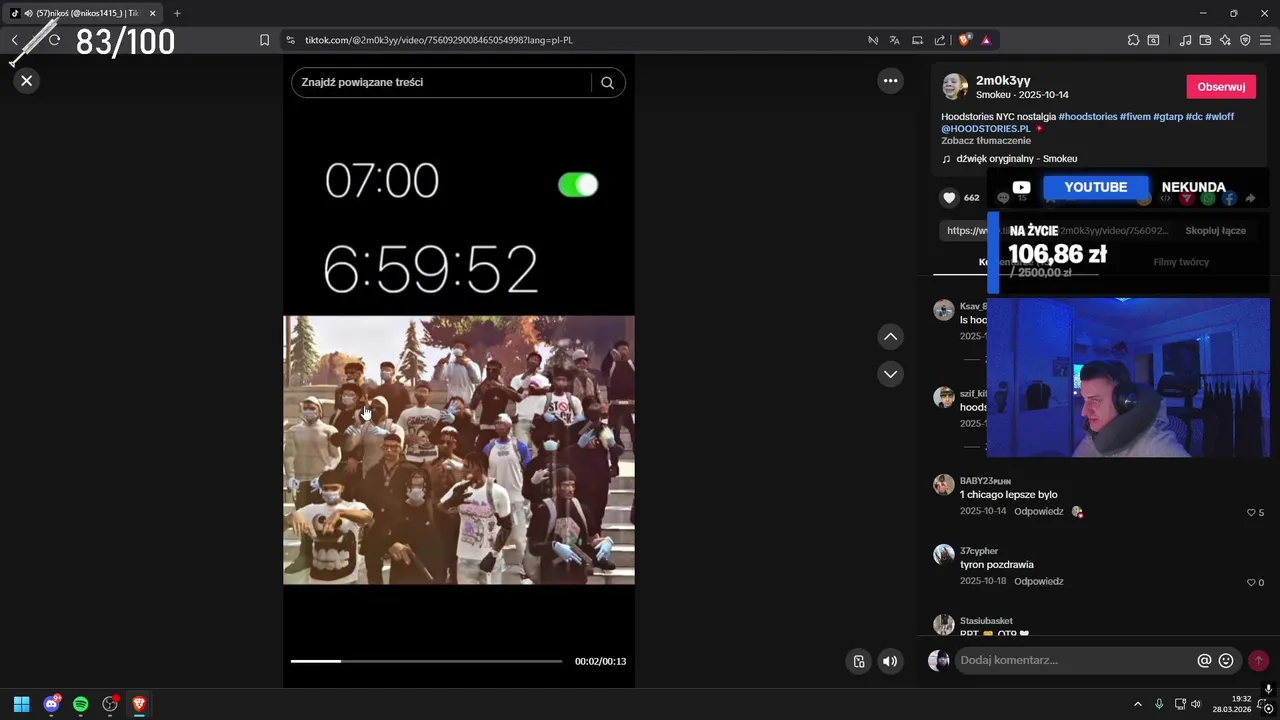Reload the page
This screenshot has width=1280, height=720.
click(54, 40)
